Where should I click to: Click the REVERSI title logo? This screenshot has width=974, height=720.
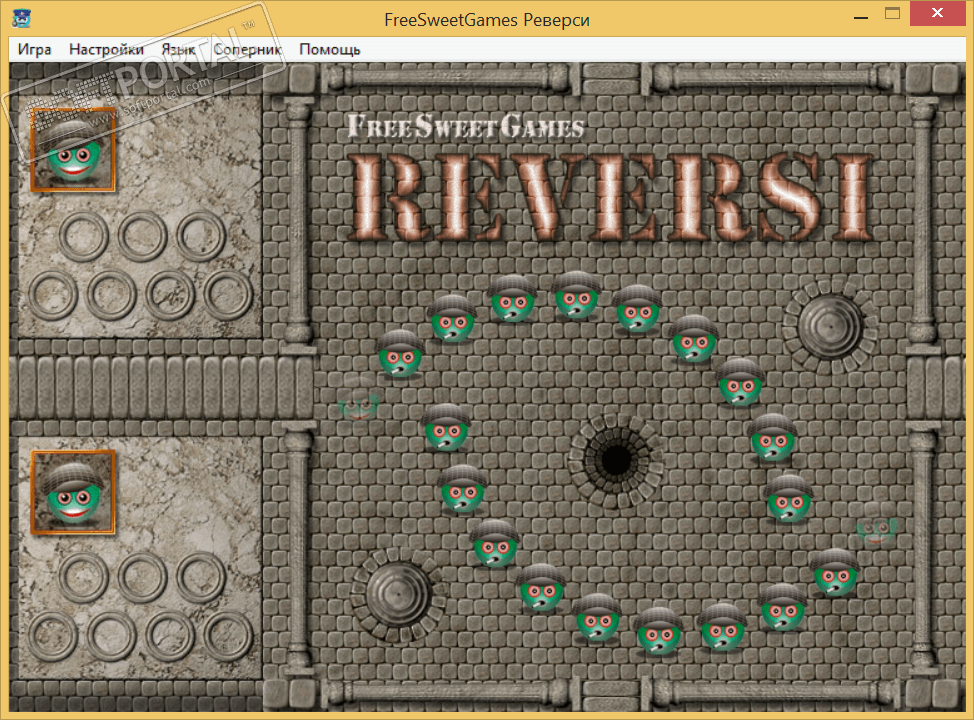pos(610,198)
